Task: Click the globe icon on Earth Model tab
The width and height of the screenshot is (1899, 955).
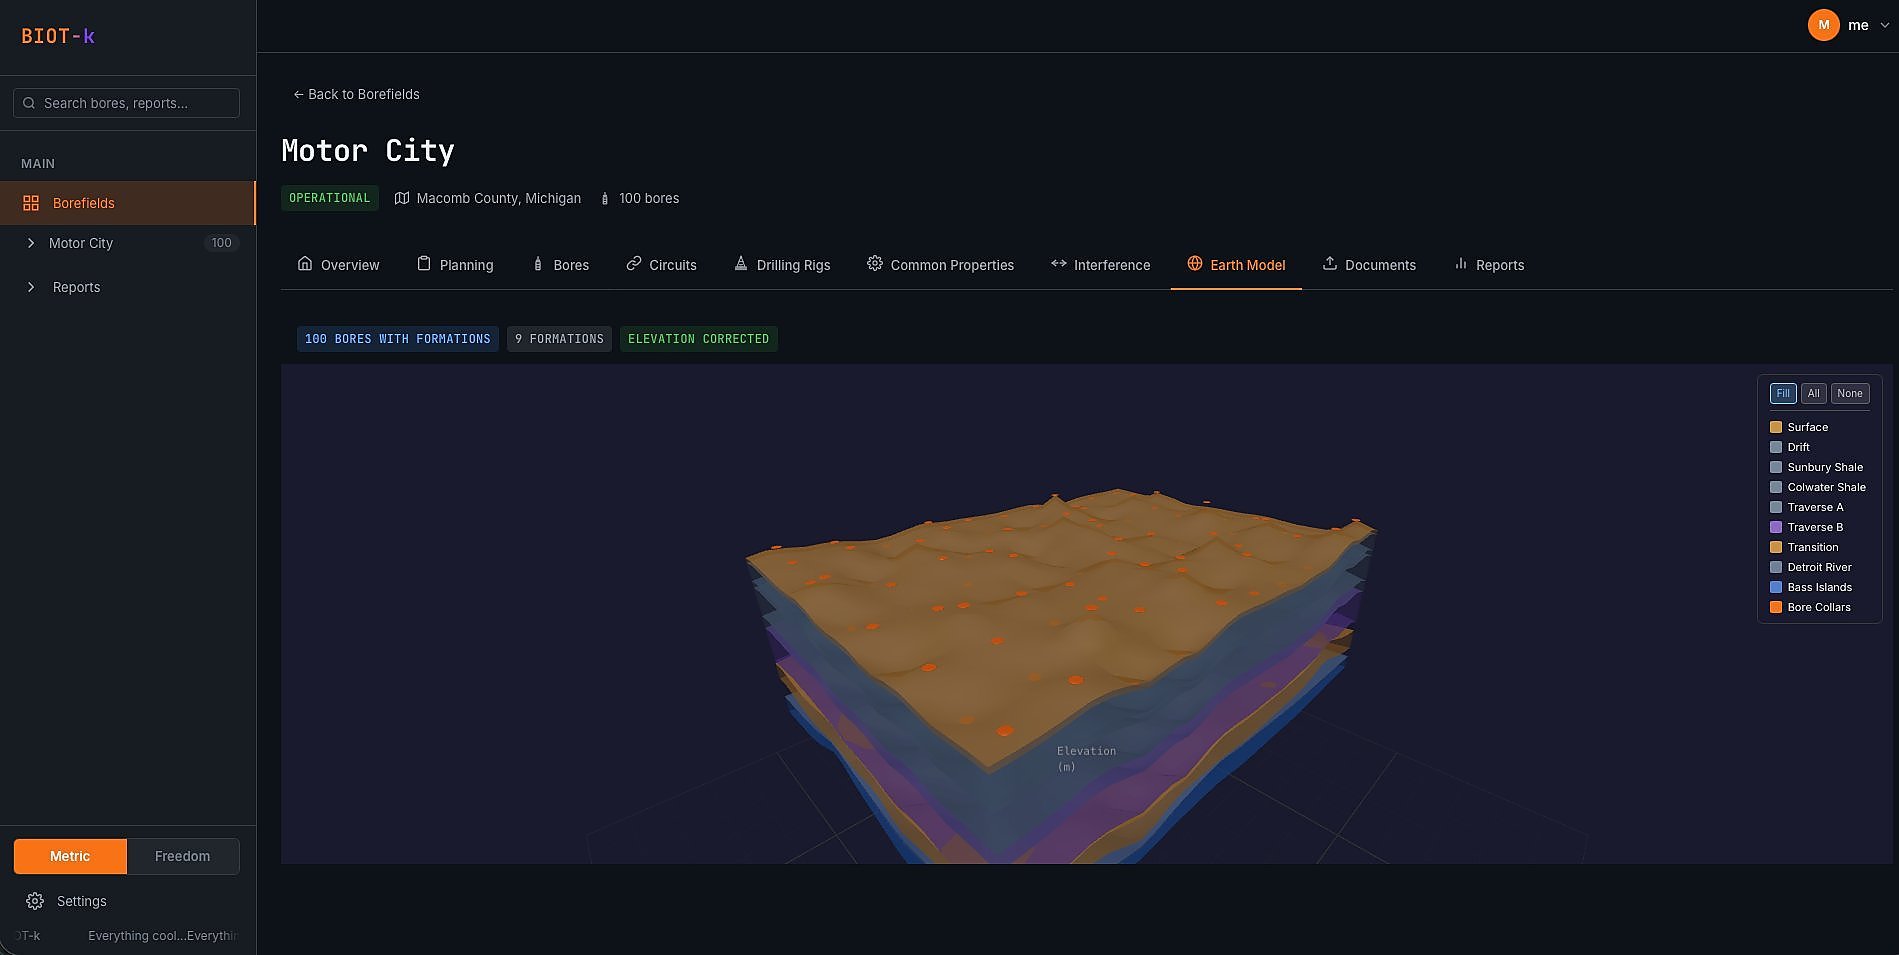Action: point(1195,264)
